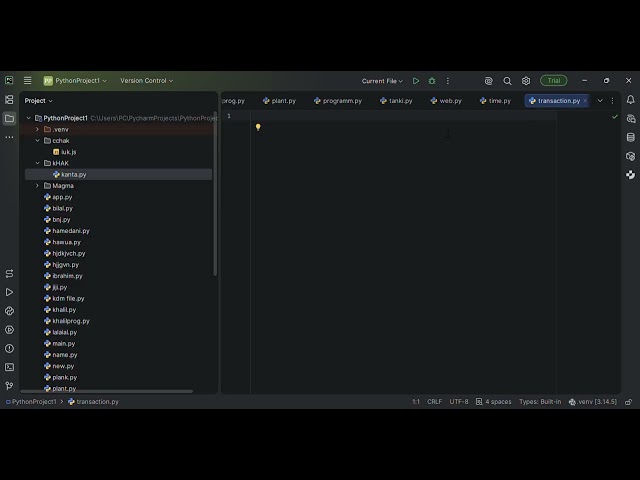Screen dimensions: 640x480
Task: Open IDE settings gear
Action: point(526,81)
